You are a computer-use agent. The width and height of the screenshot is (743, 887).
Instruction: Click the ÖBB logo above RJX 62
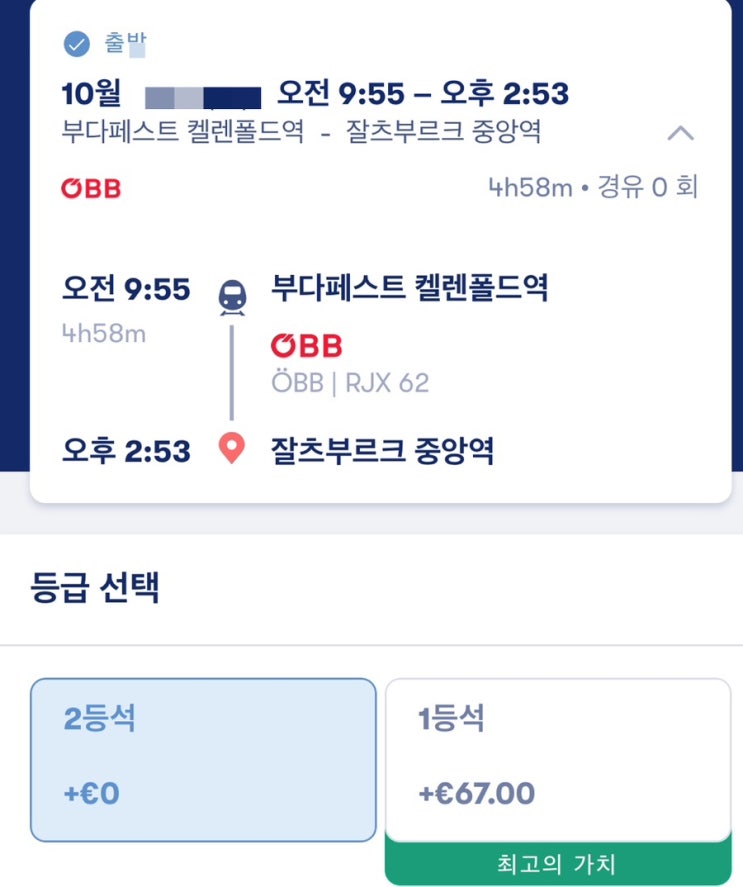306,346
